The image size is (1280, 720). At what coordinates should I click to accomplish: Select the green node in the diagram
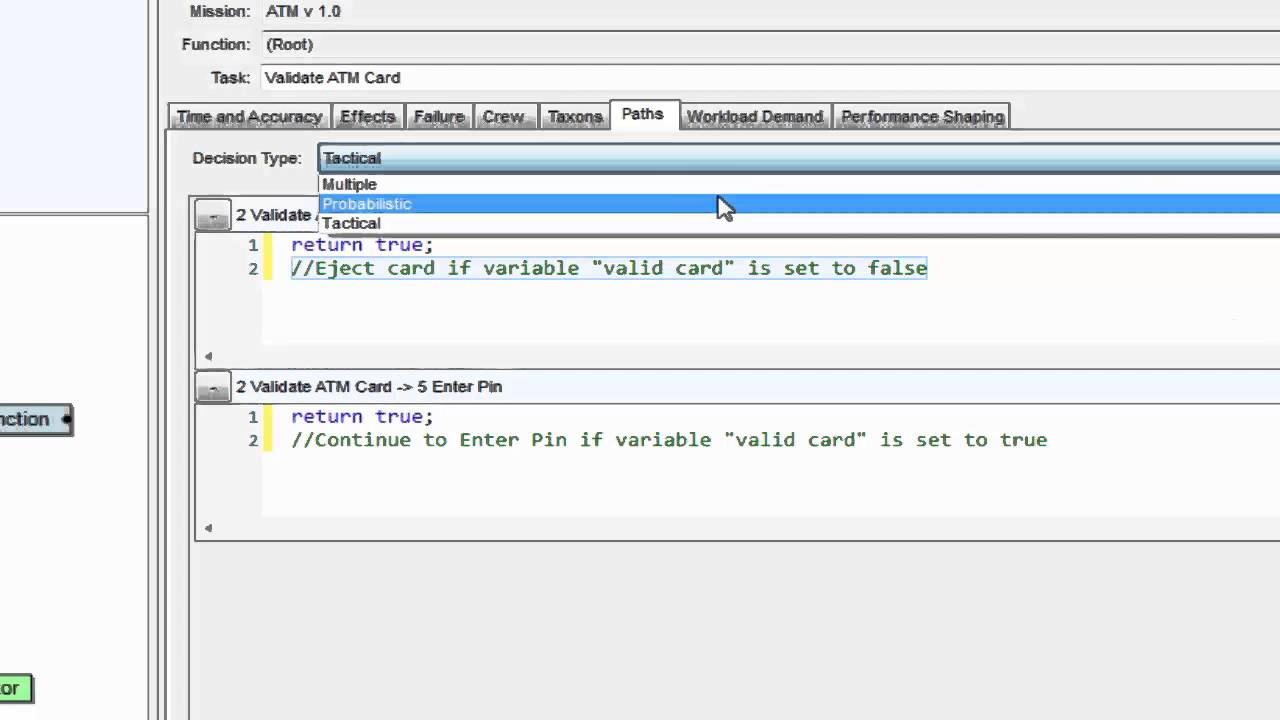tap(15, 688)
